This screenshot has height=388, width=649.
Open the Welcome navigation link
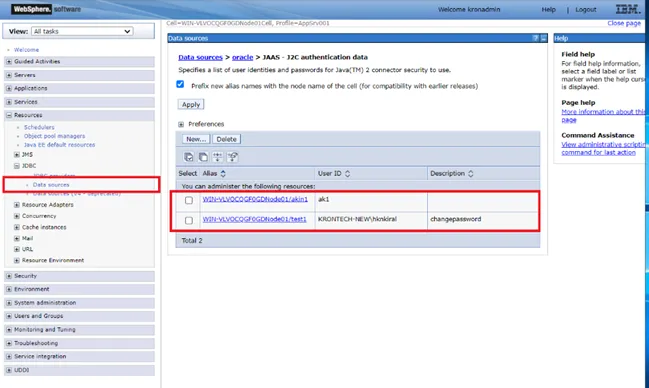(x=26, y=50)
